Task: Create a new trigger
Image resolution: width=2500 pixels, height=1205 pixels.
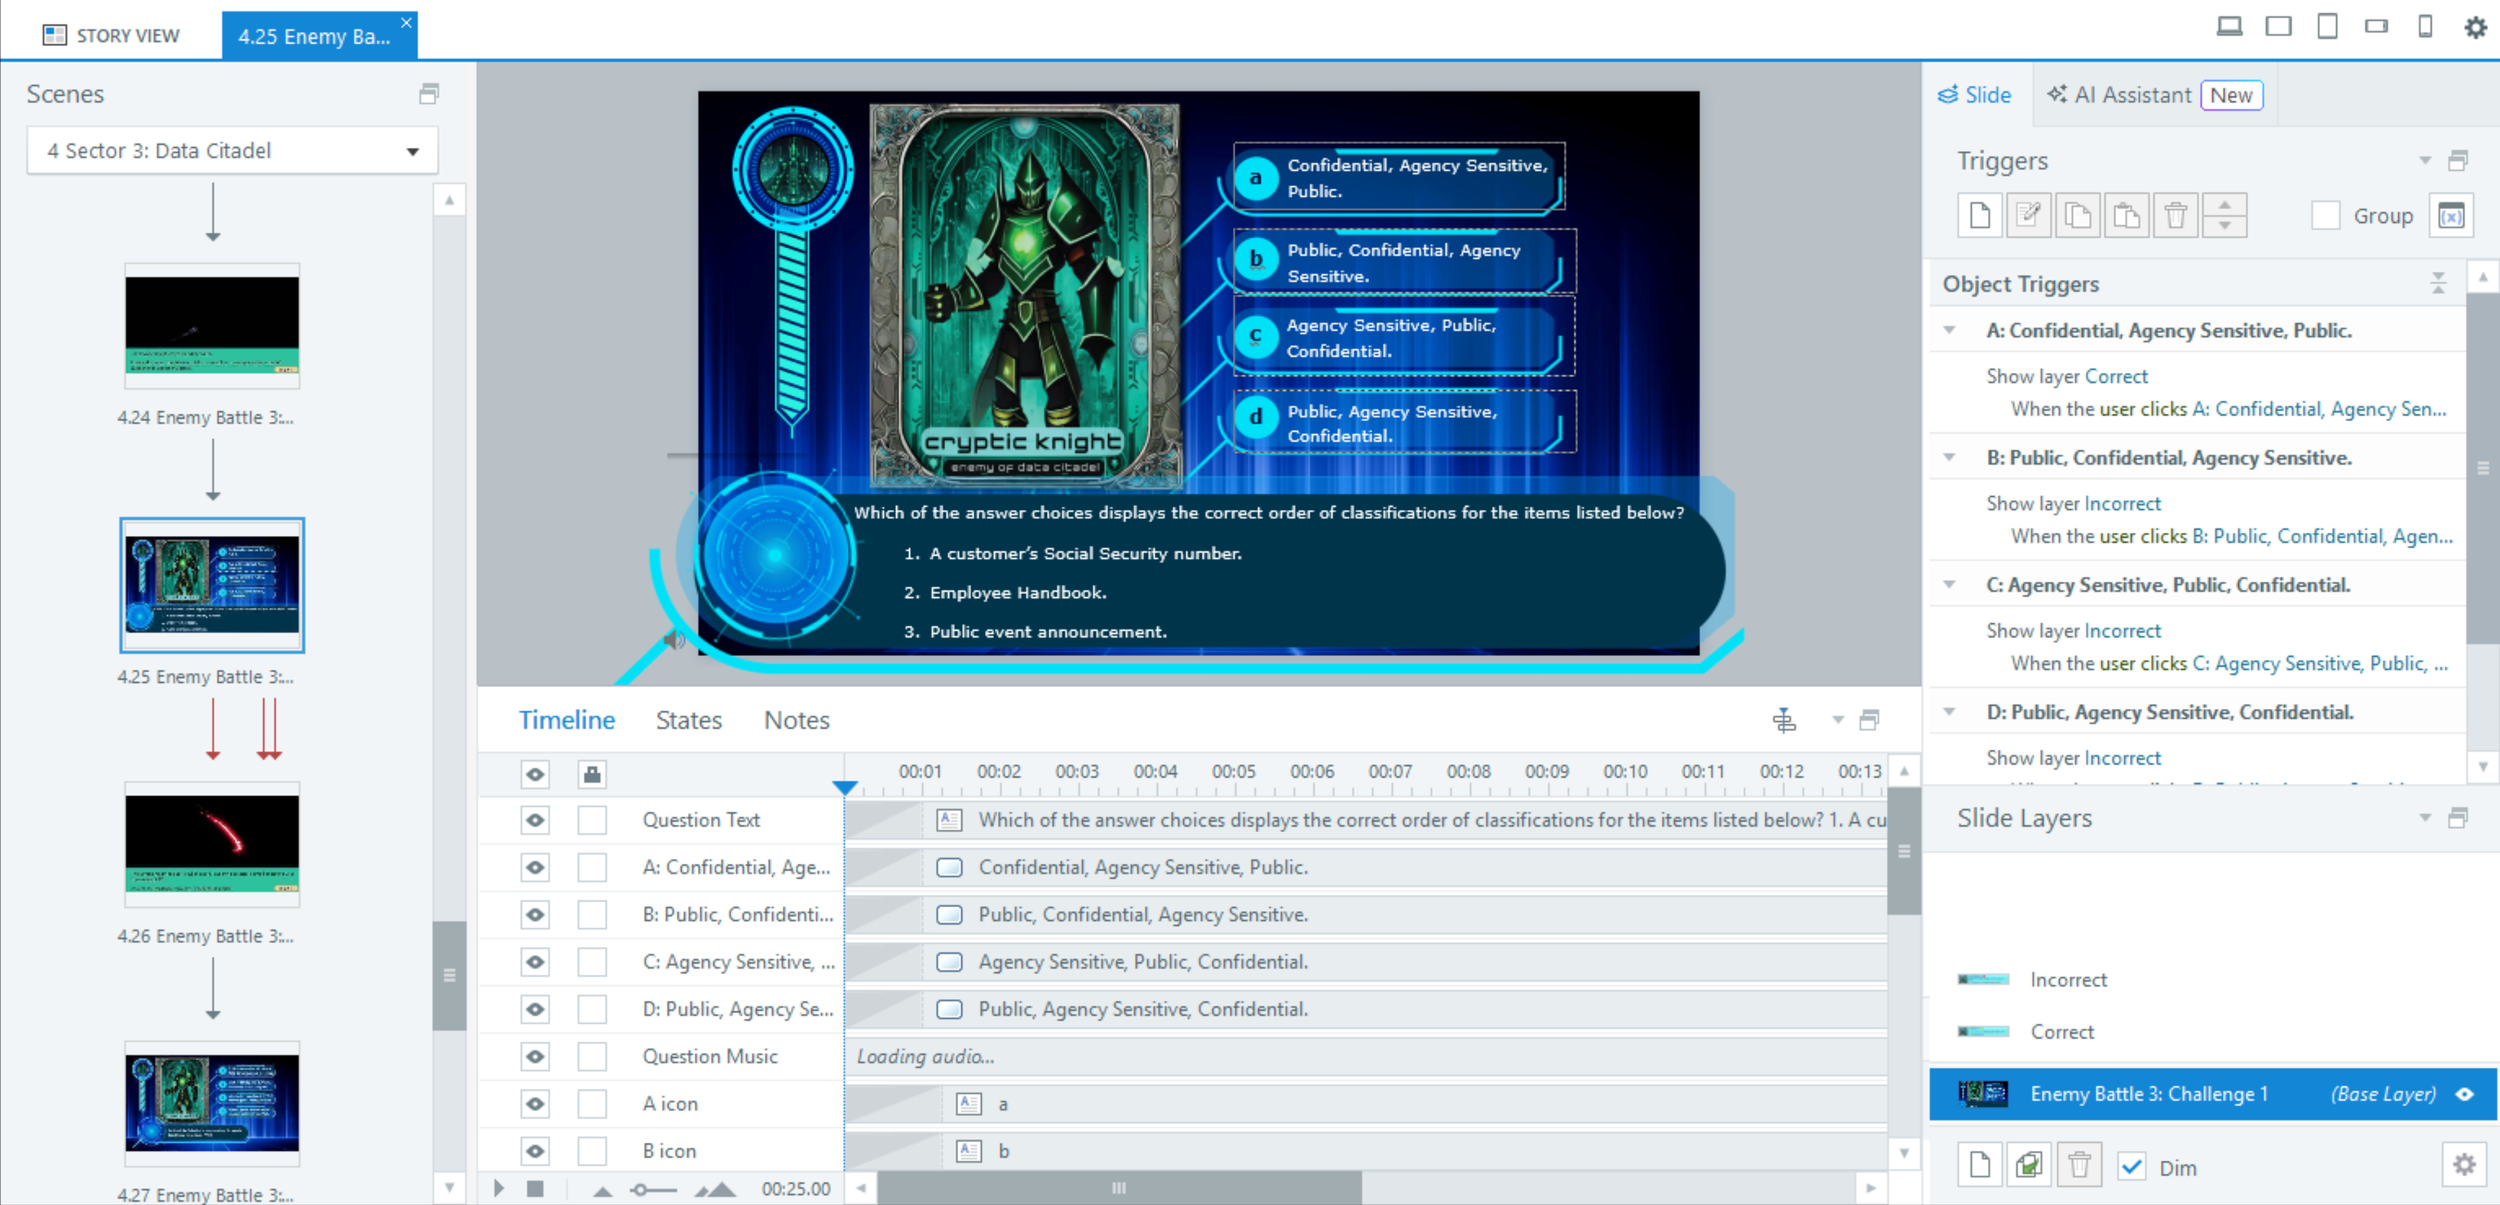Action: 1979,215
